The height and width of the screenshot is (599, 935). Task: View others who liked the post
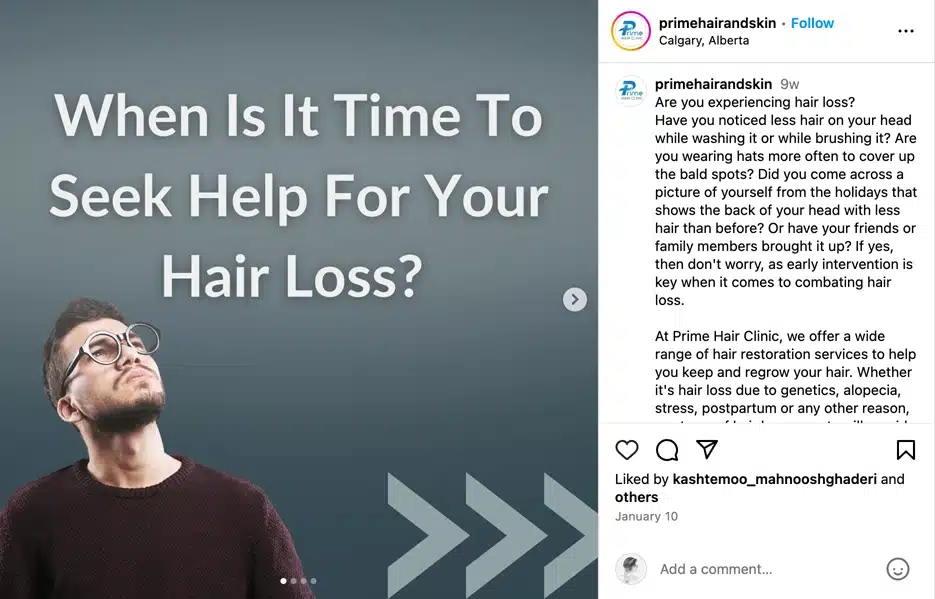636,497
